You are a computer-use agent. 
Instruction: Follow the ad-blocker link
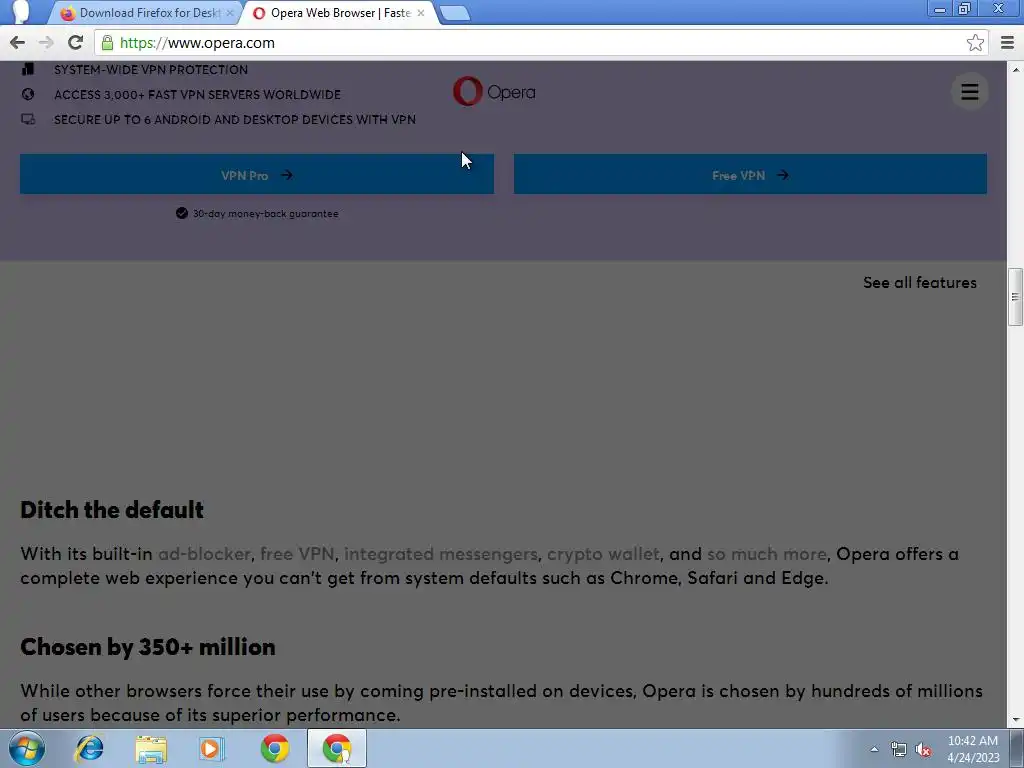(204, 554)
